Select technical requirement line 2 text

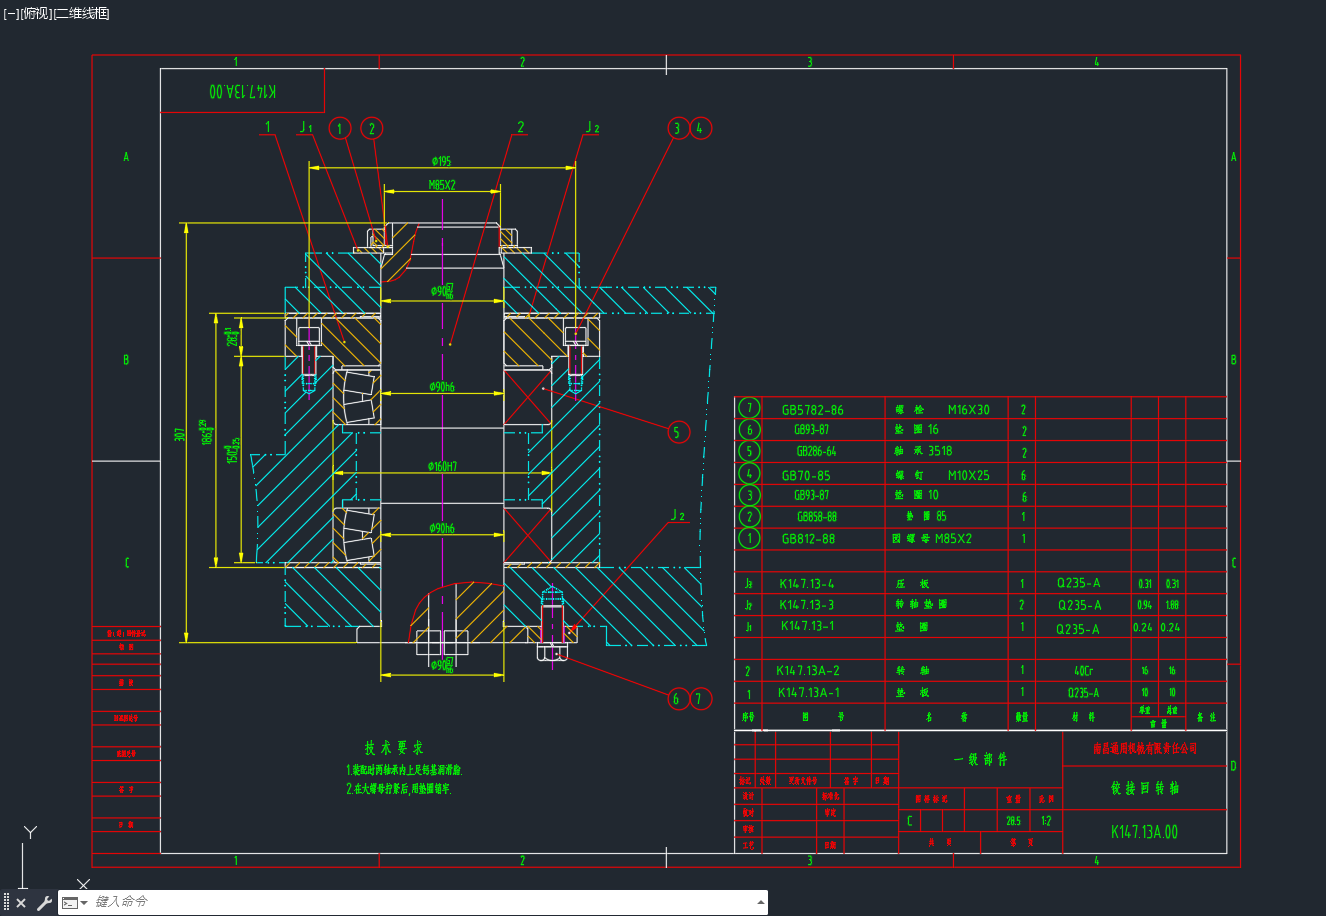coord(399,789)
